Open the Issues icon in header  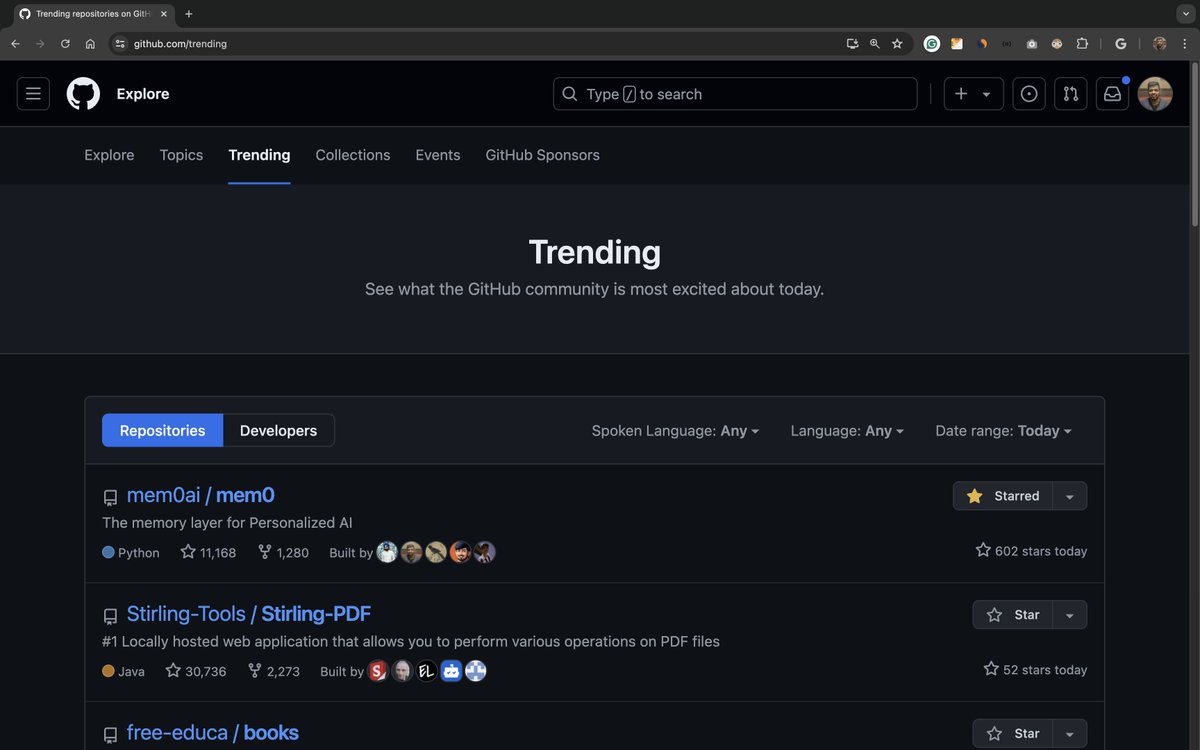(x=1029, y=94)
